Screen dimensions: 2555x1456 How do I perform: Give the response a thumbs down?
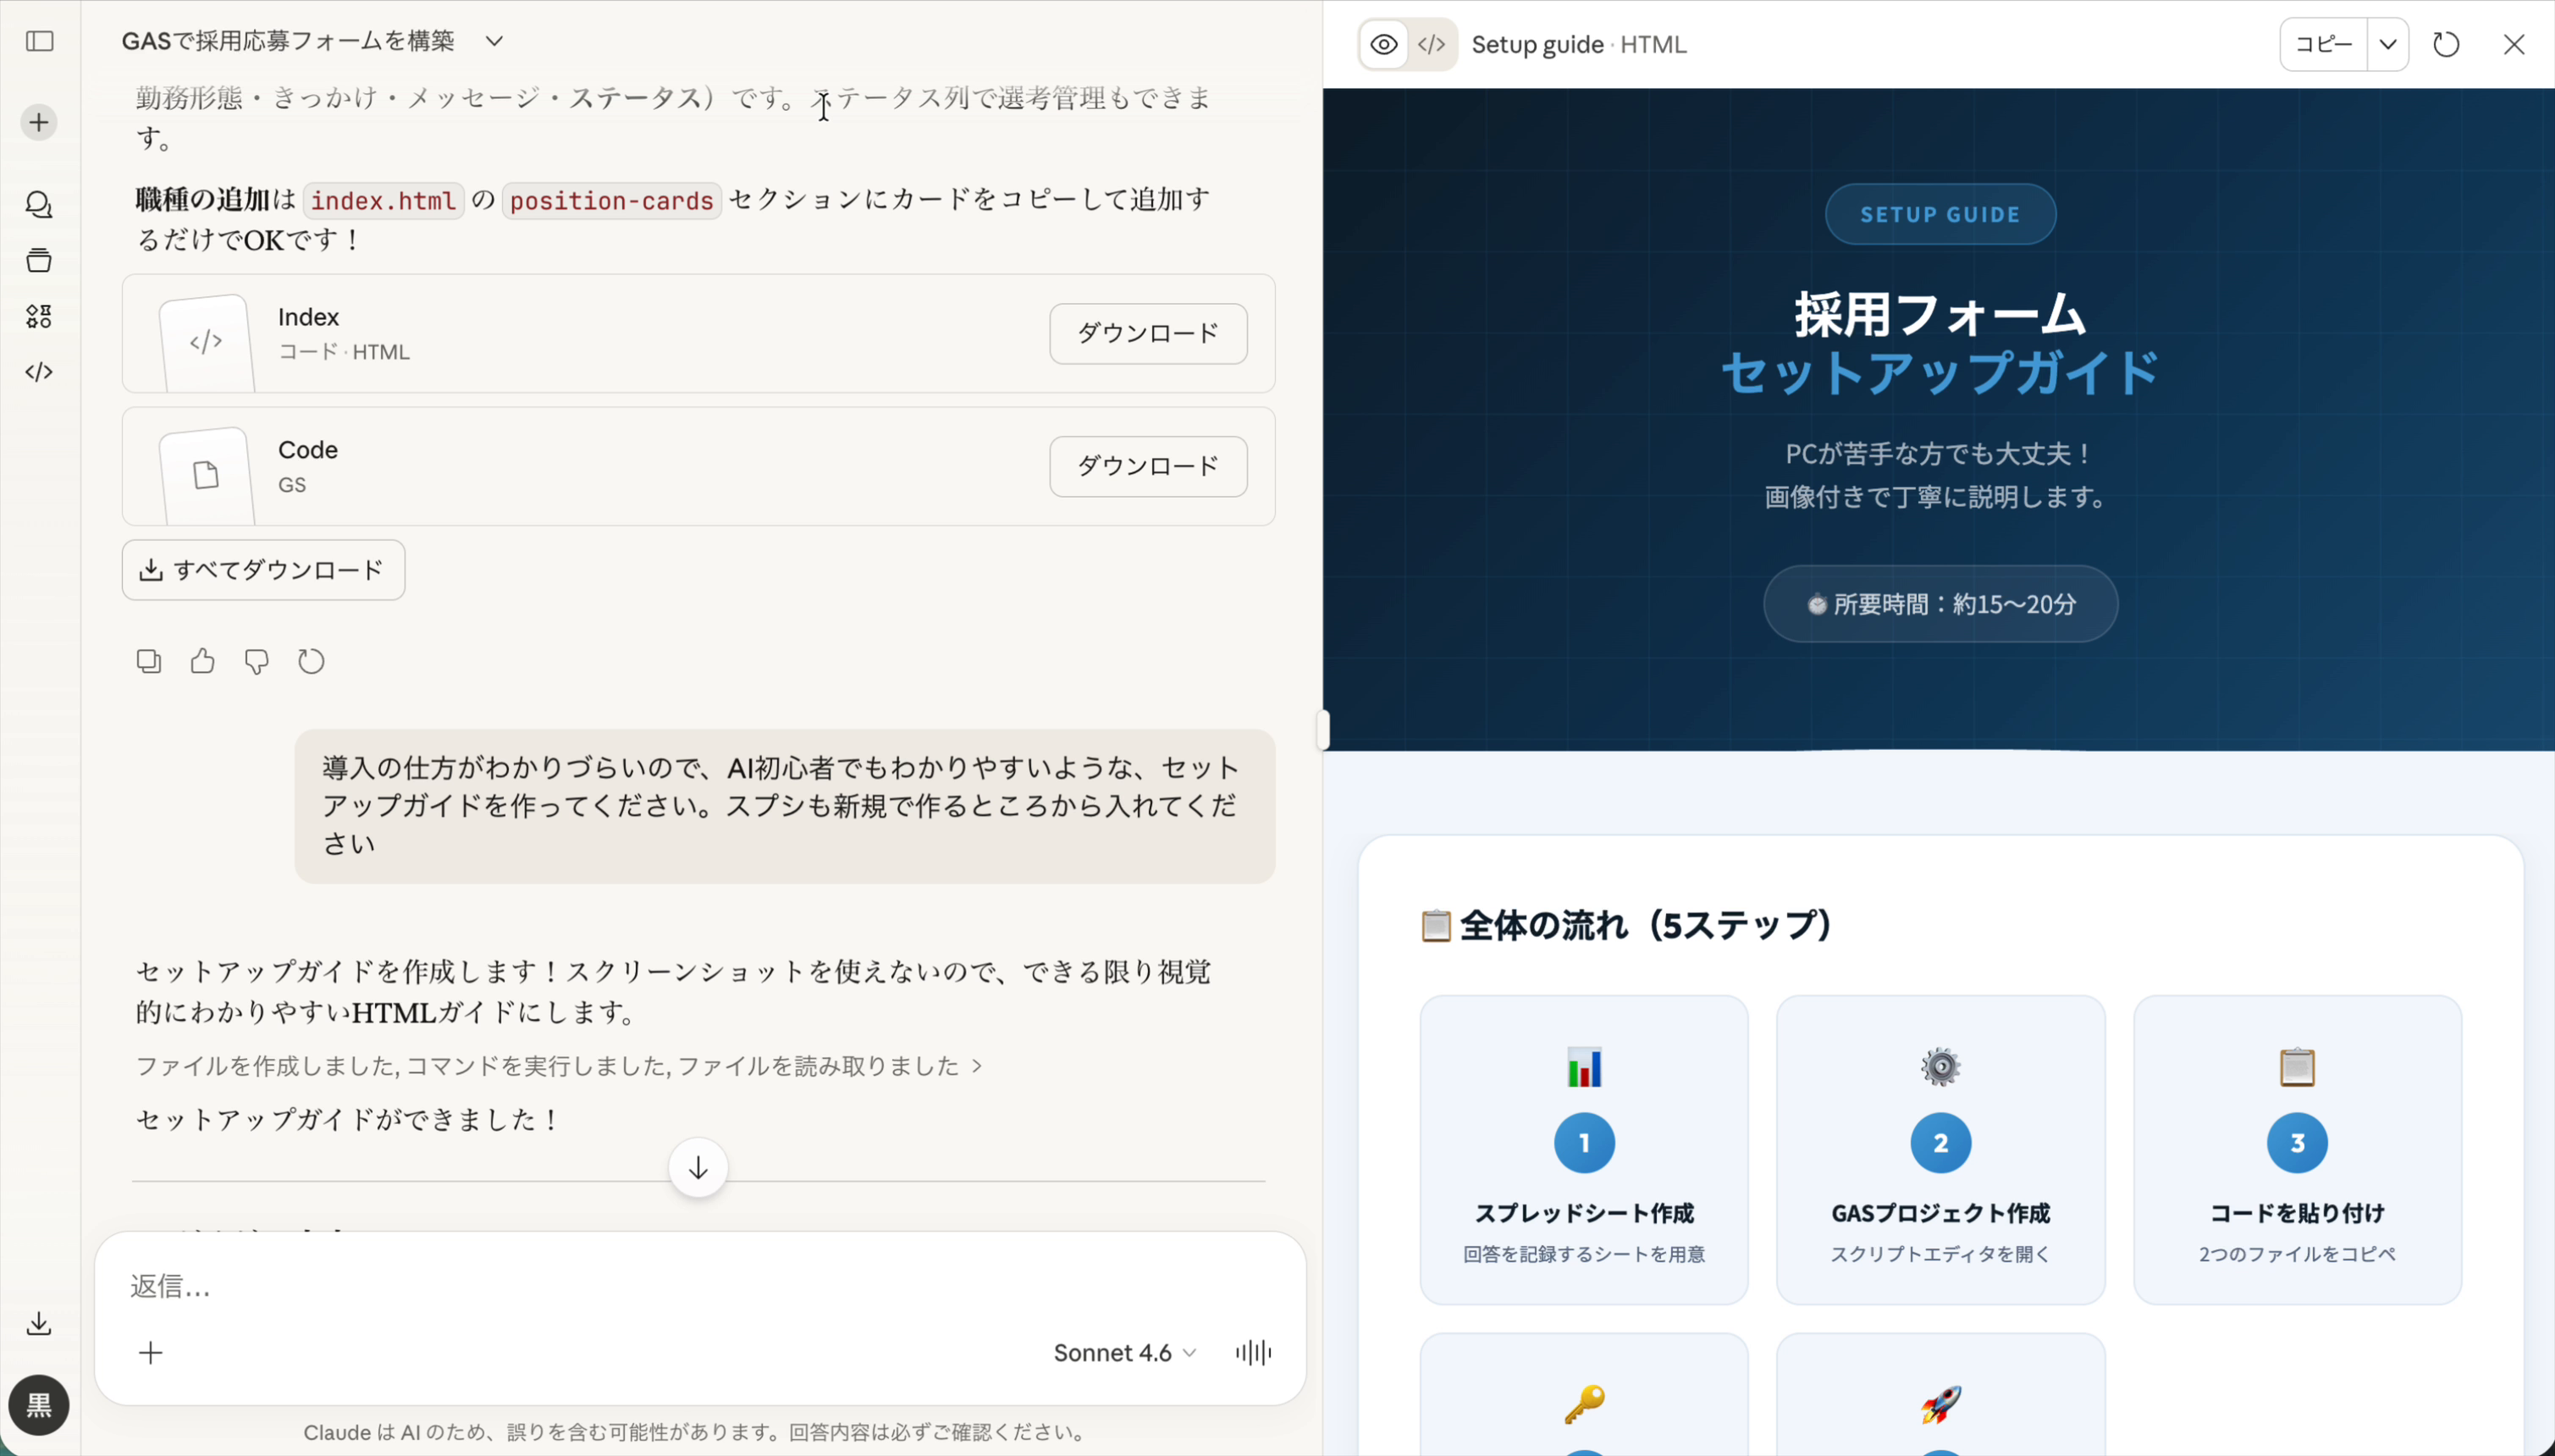tap(256, 661)
